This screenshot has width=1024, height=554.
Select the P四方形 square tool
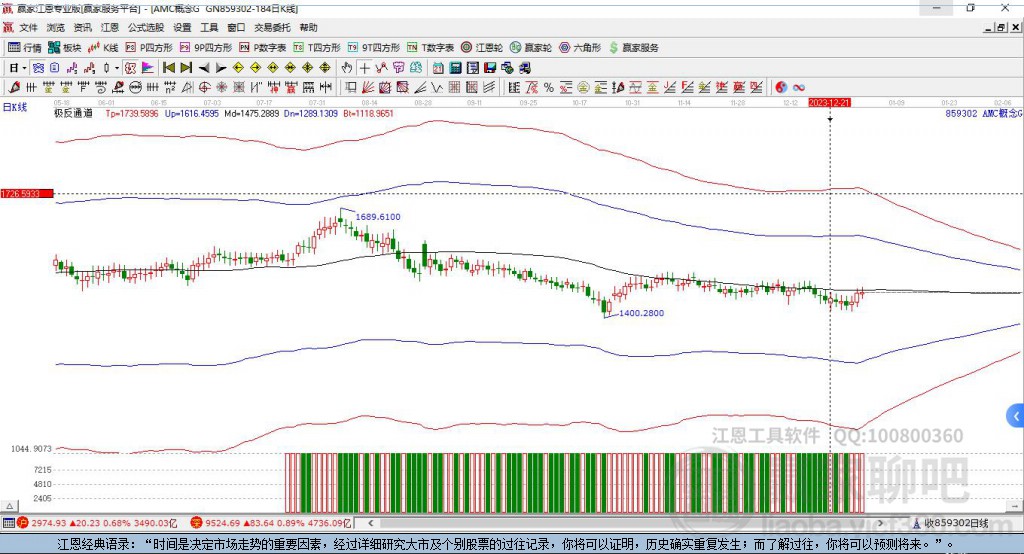click(x=149, y=48)
